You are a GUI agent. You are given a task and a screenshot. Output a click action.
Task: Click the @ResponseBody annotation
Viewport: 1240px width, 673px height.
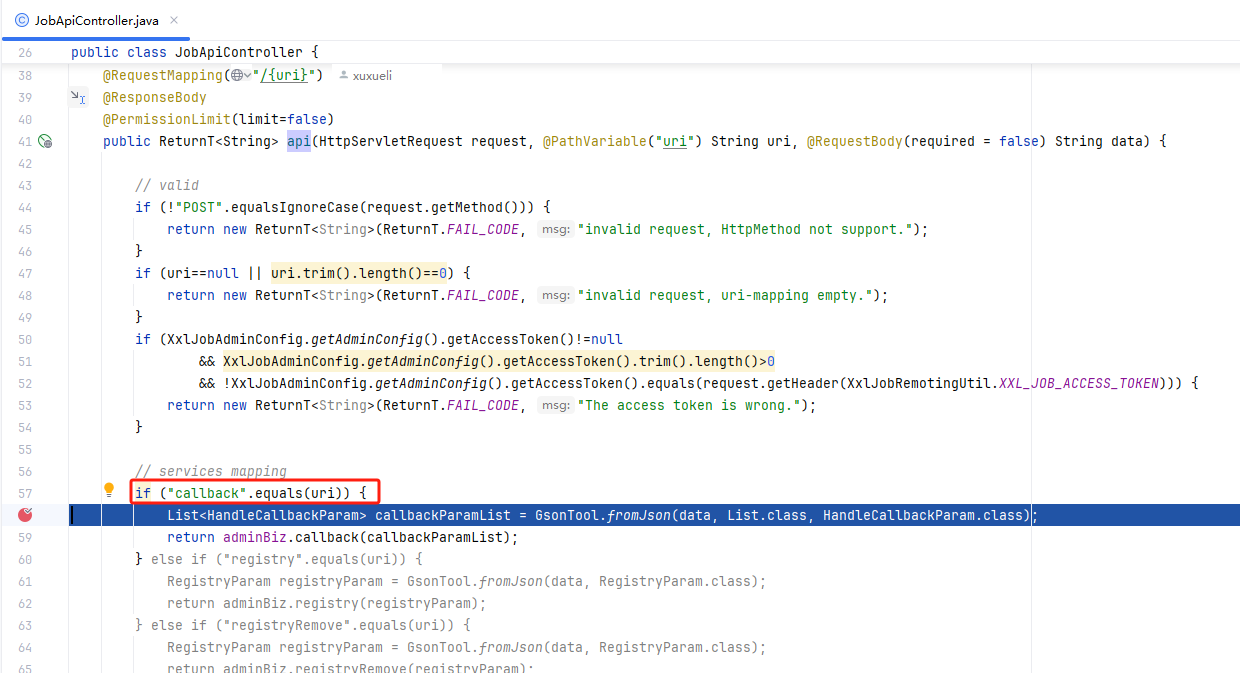[155, 98]
